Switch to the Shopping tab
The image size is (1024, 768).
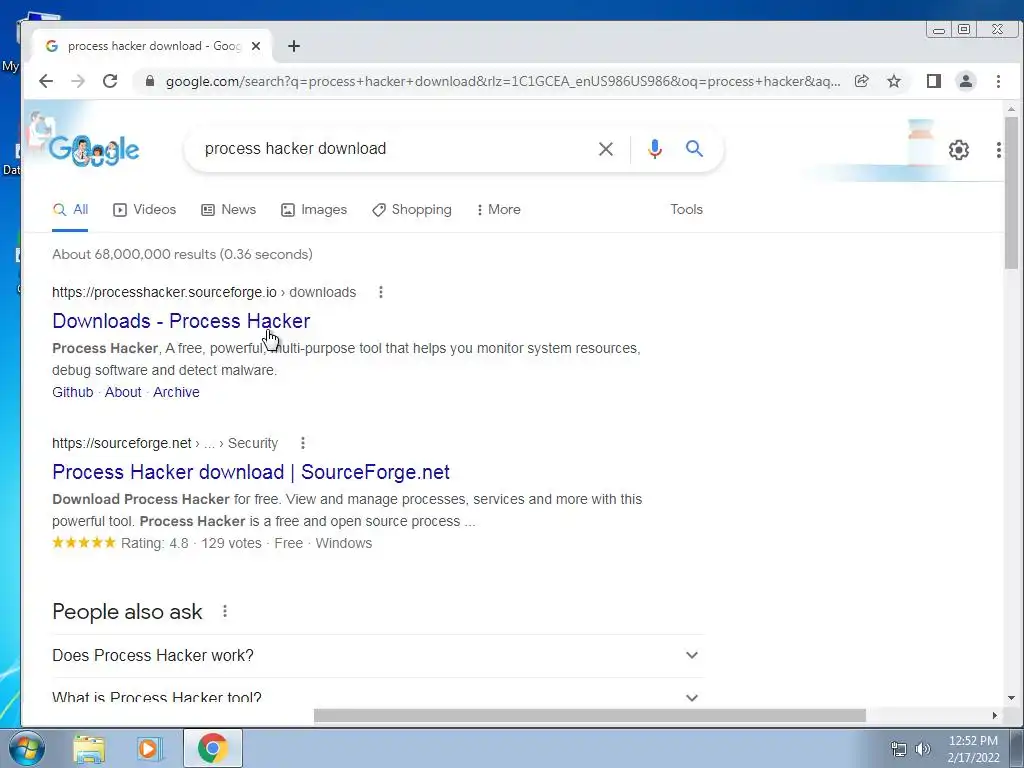tap(412, 210)
